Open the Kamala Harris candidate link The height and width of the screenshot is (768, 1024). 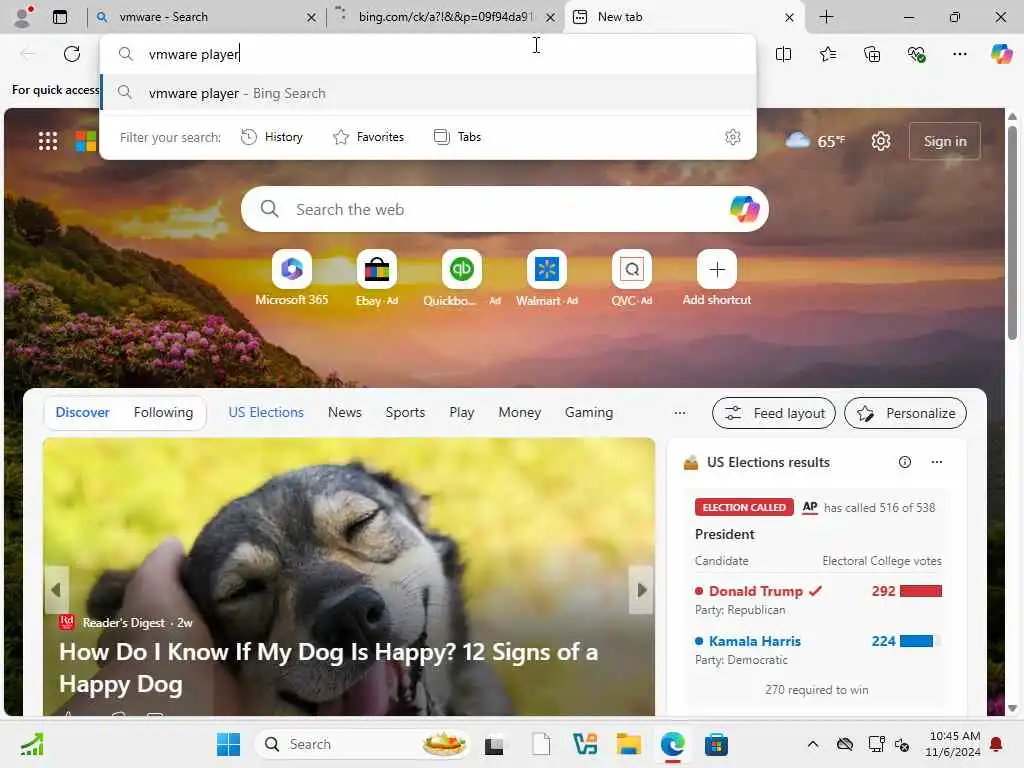tap(755, 641)
